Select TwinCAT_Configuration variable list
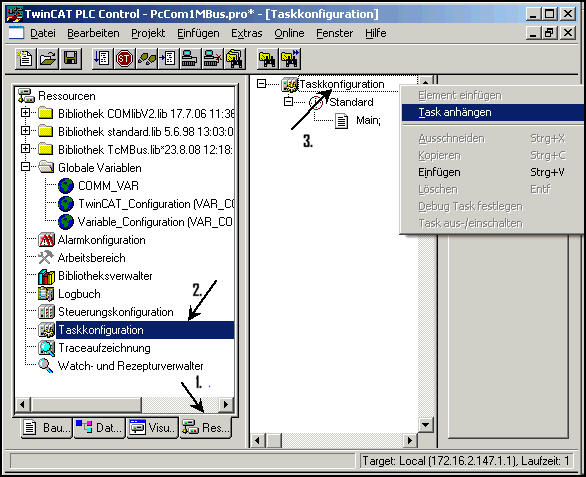 pos(156,204)
